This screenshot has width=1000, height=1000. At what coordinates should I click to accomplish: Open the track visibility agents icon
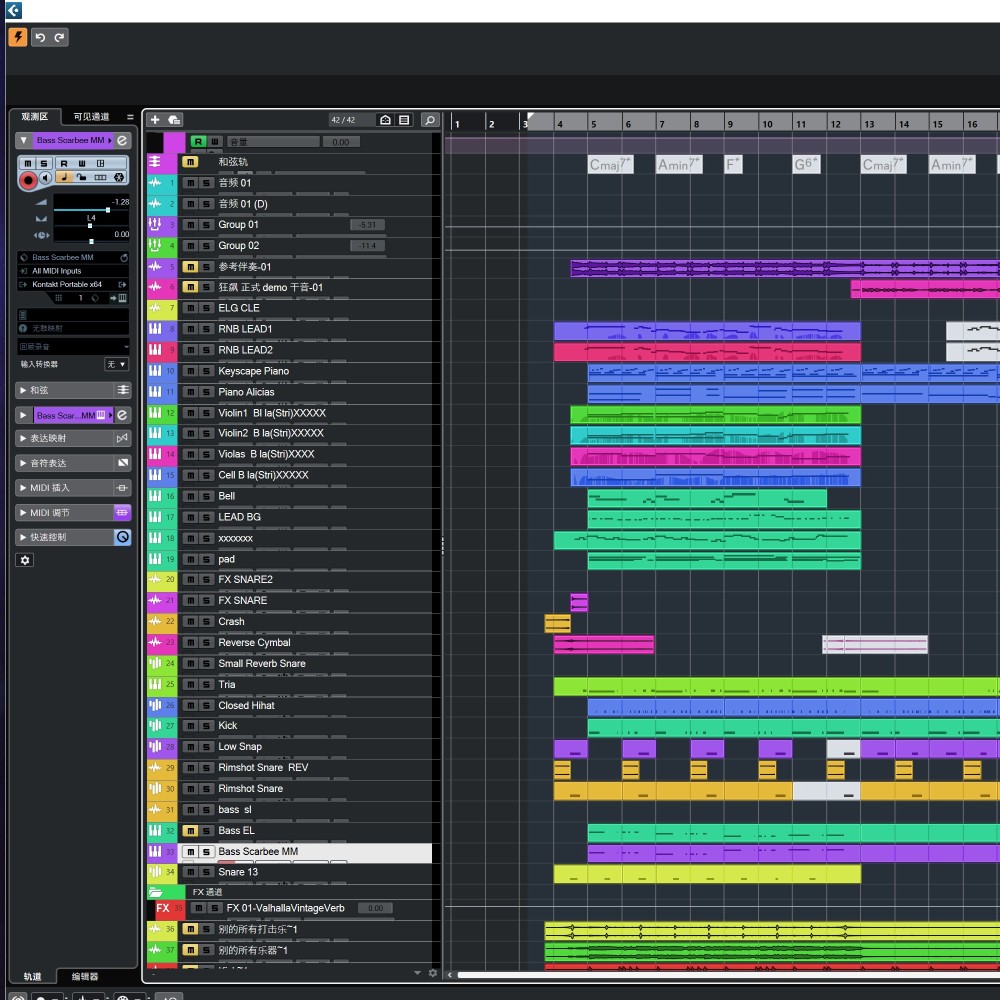pyautogui.click(x=385, y=119)
